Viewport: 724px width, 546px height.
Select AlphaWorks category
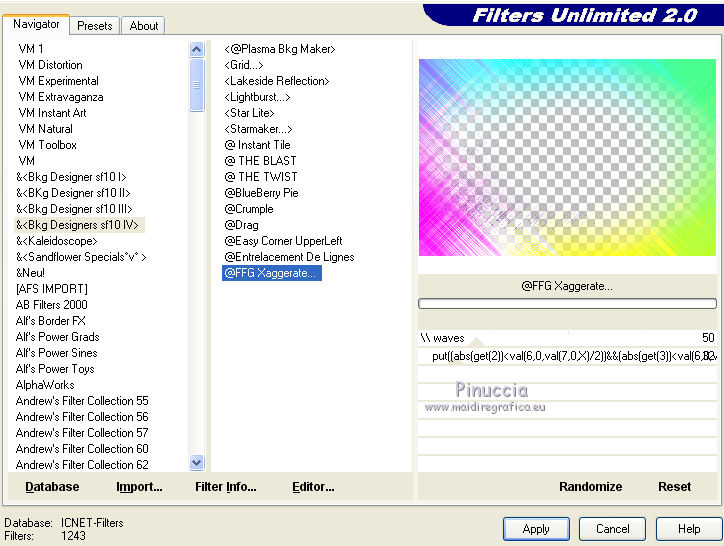(x=45, y=385)
